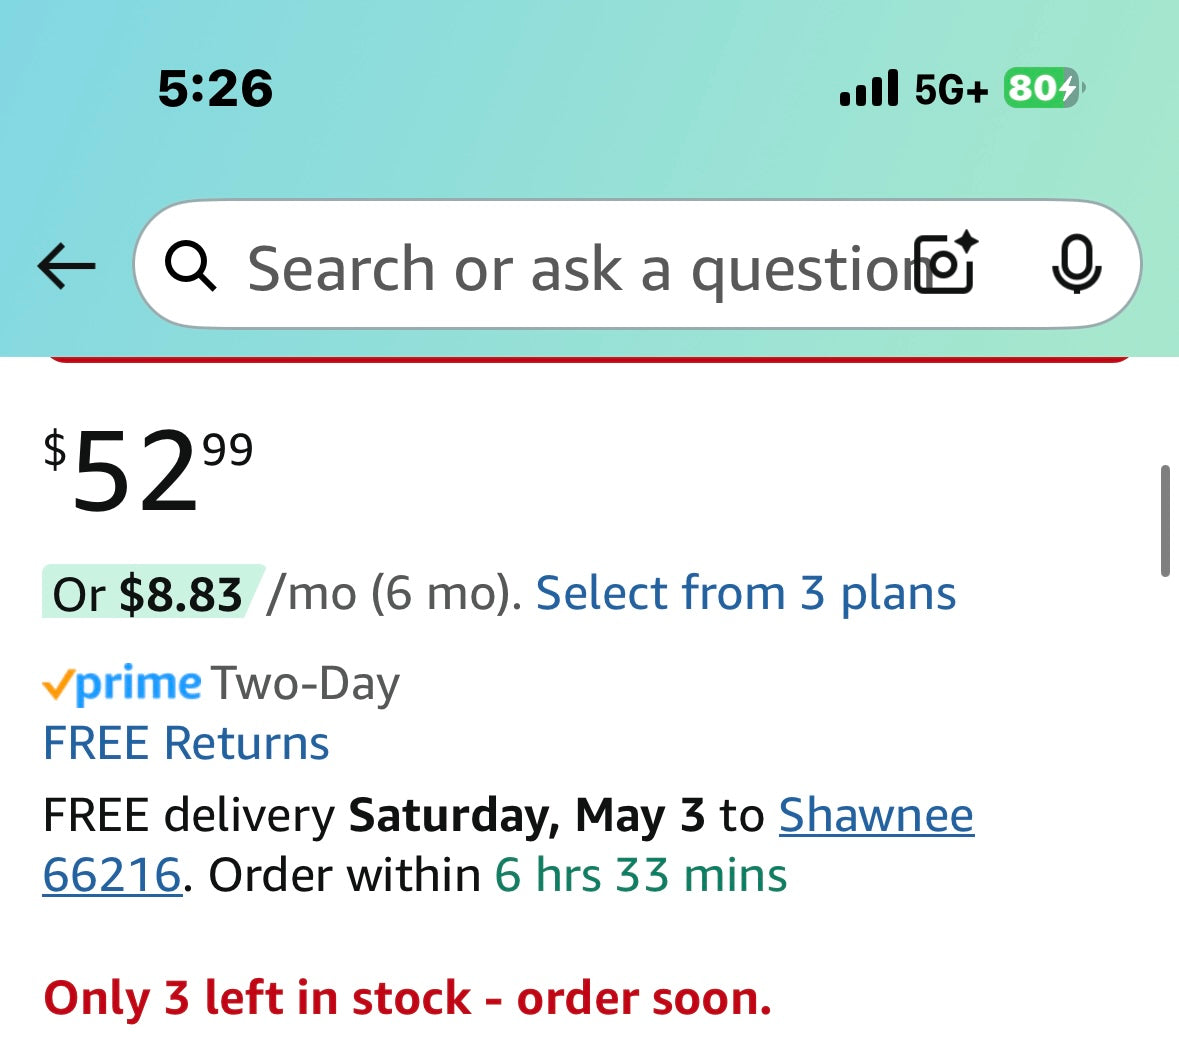The image size is (1179, 1043).
Task: Tap the Only 3 left in stock message
Action: coord(408,998)
